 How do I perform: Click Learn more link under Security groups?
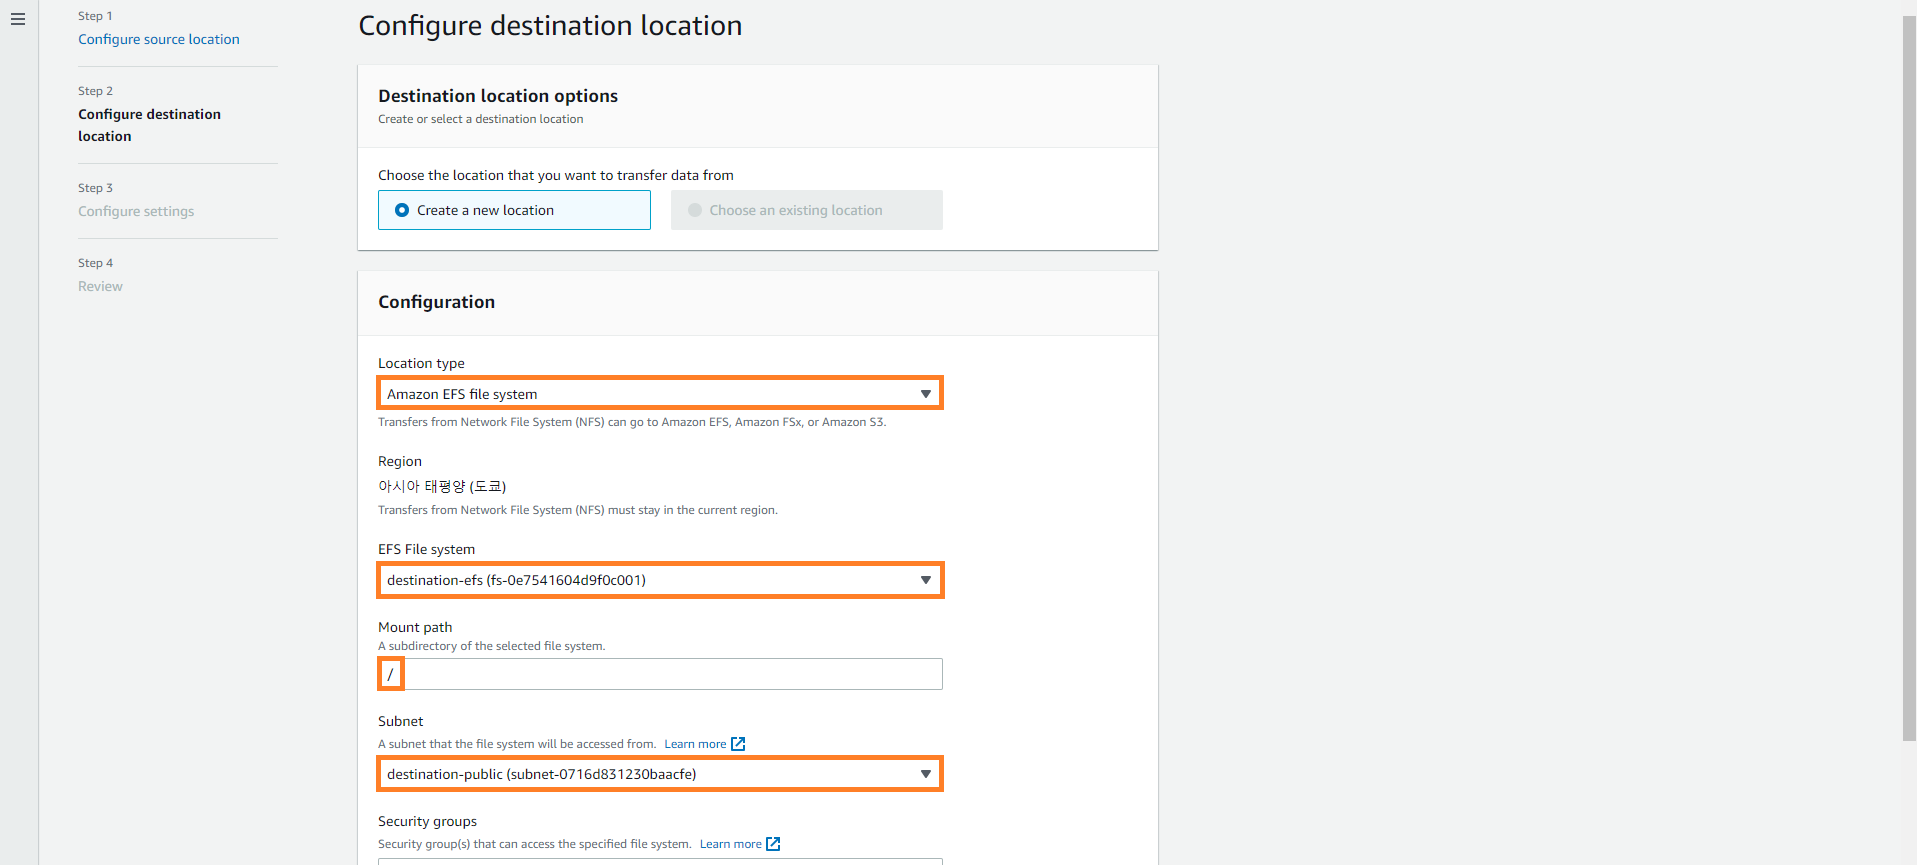tap(730, 844)
